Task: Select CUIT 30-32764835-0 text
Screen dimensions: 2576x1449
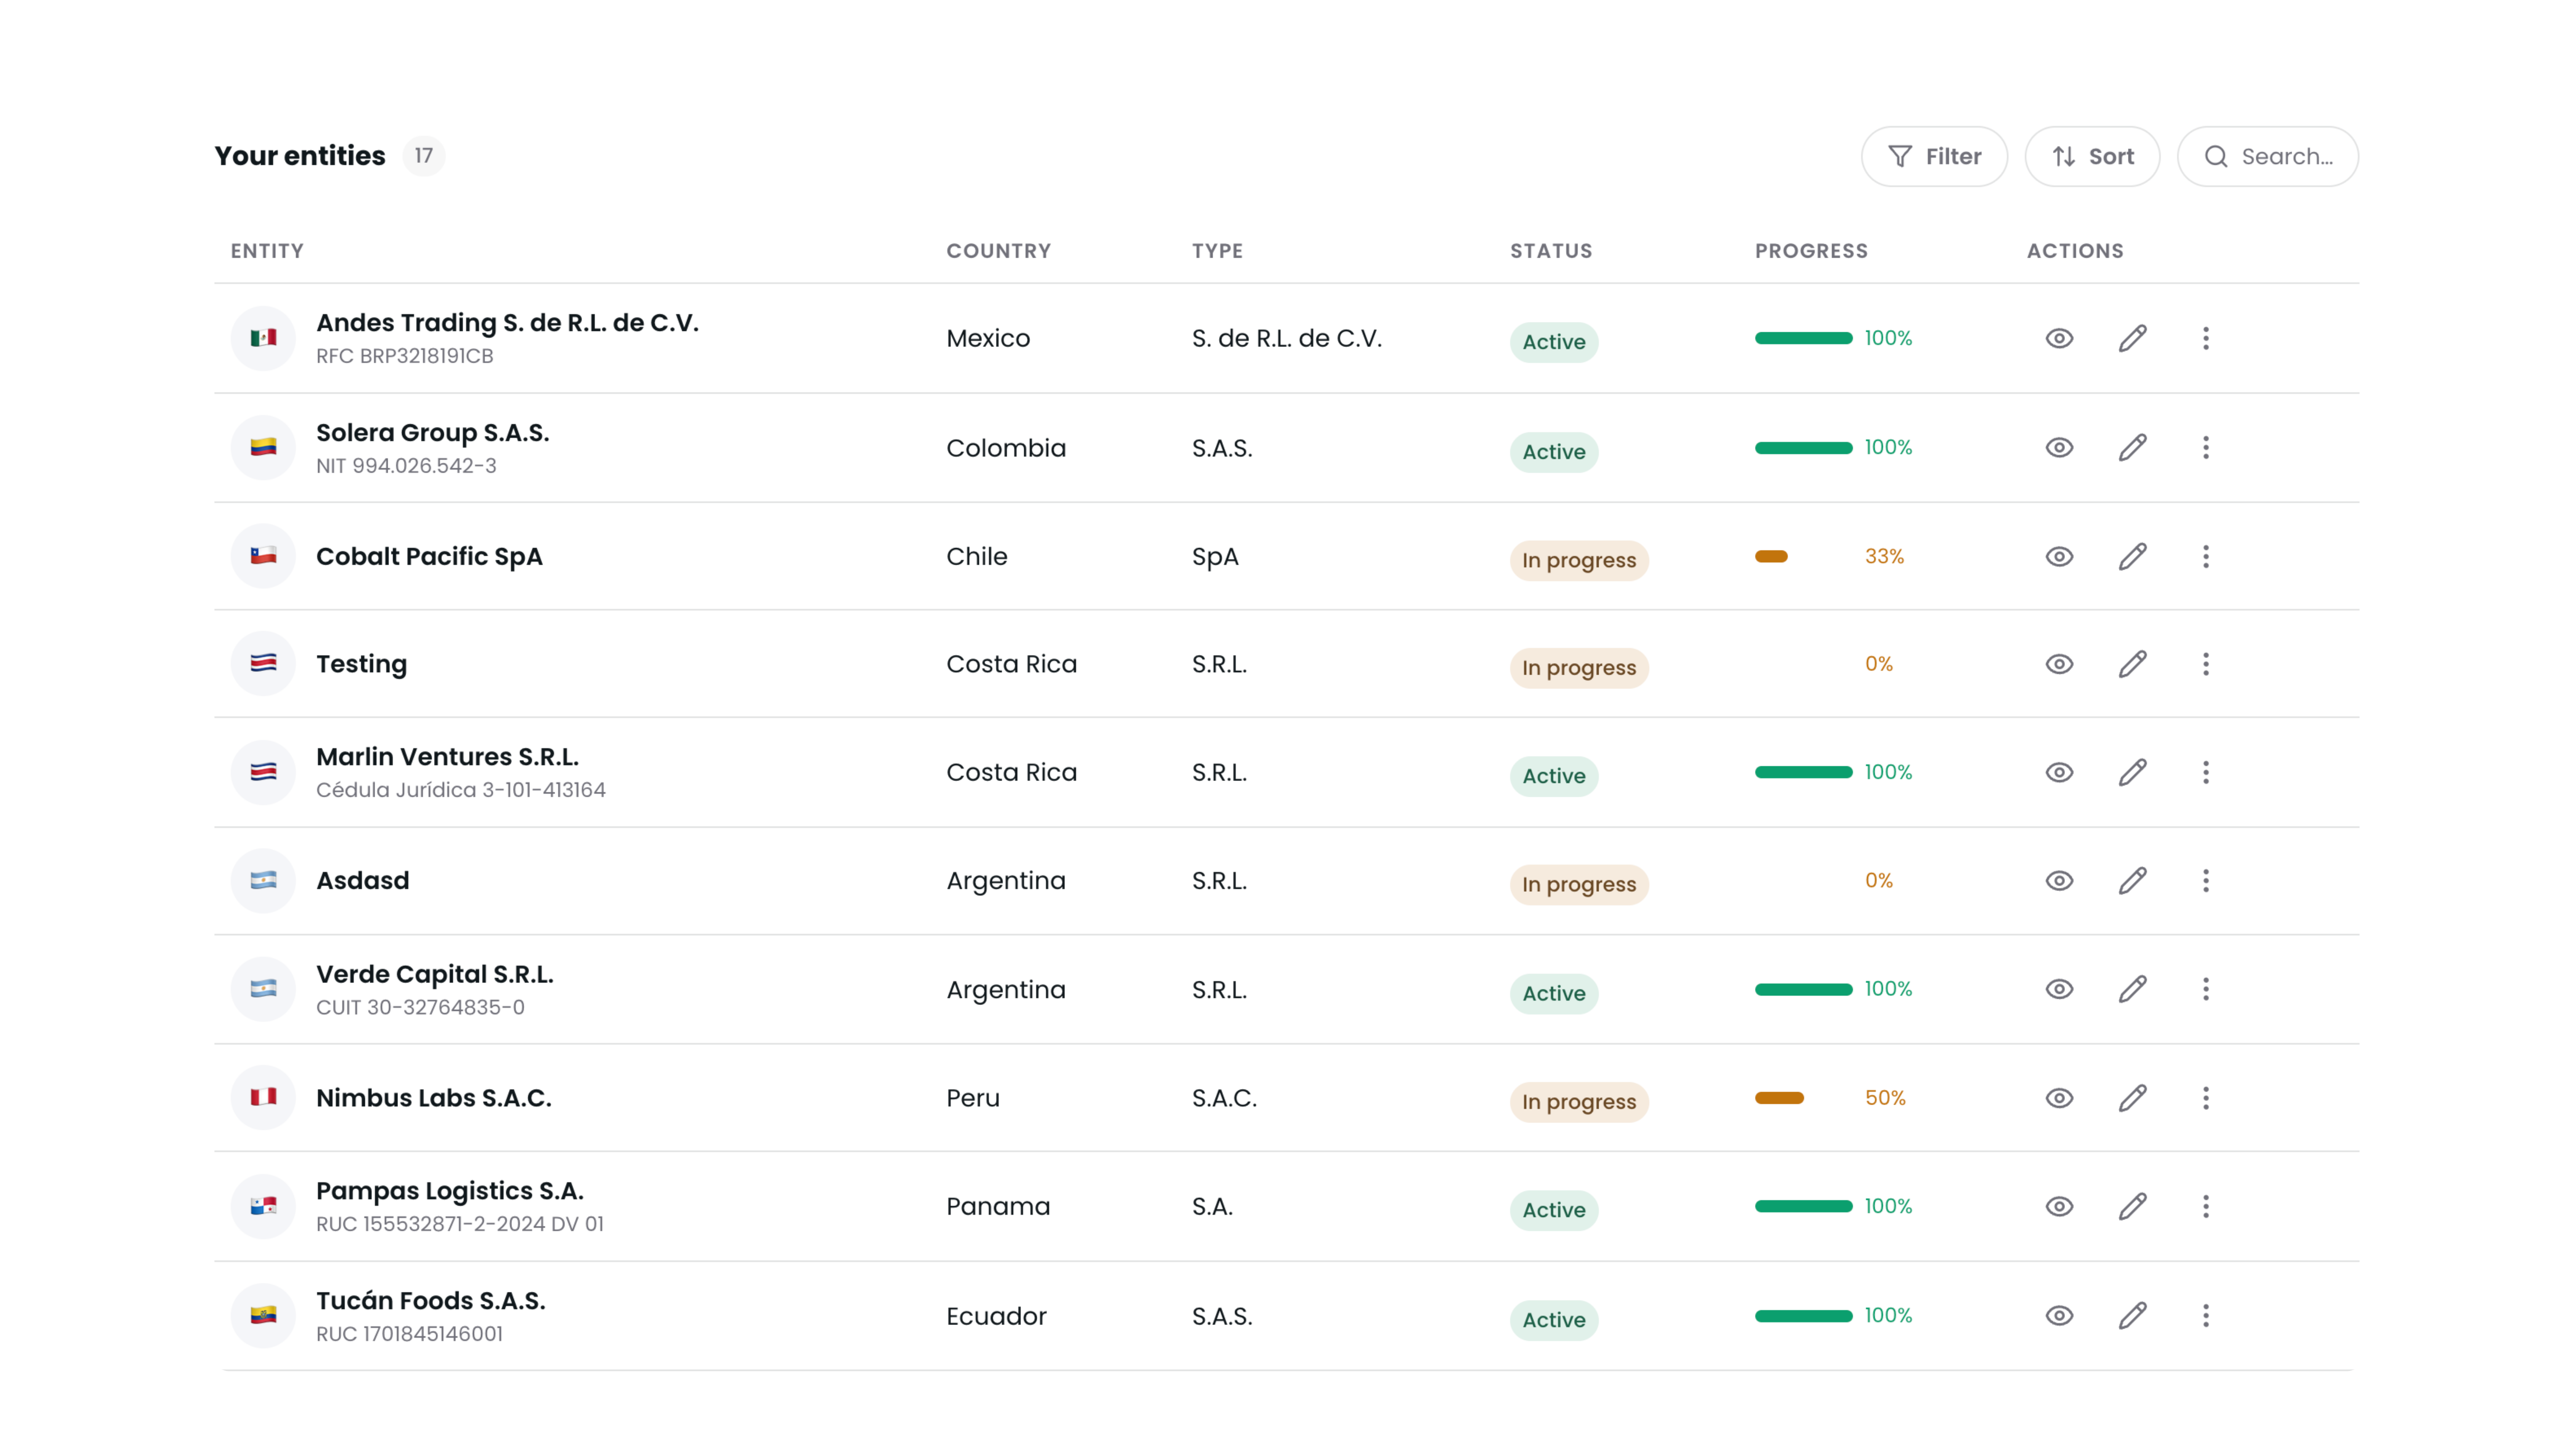Action: point(420,1007)
